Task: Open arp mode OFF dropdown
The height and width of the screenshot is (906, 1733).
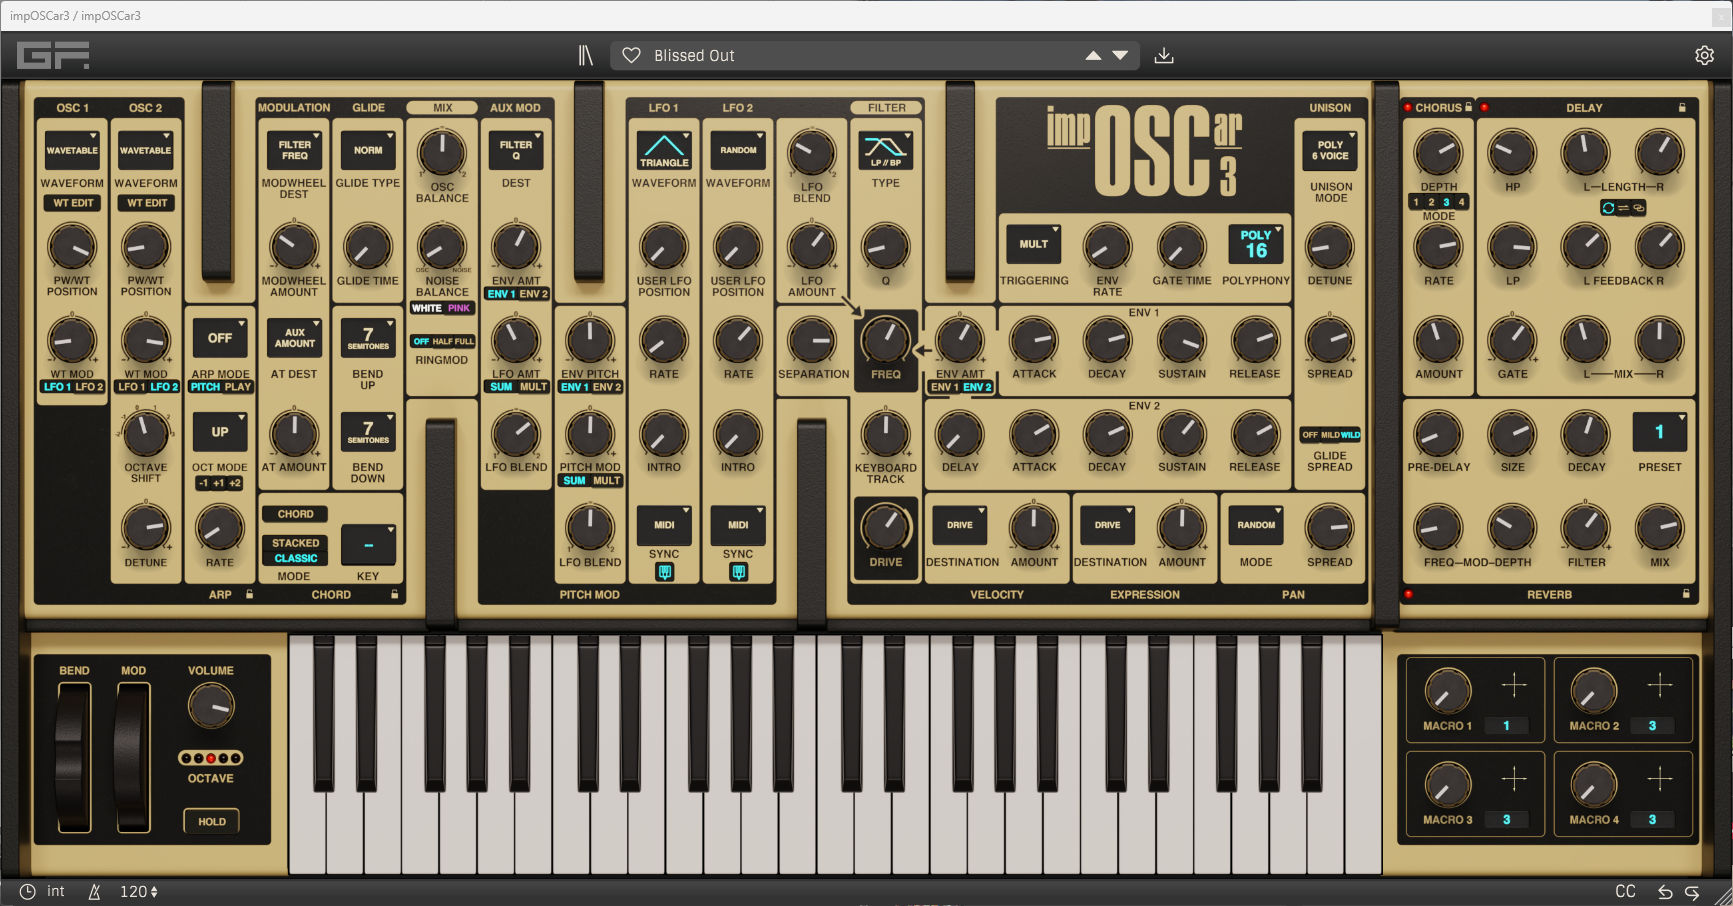Action: tap(220, 338)
